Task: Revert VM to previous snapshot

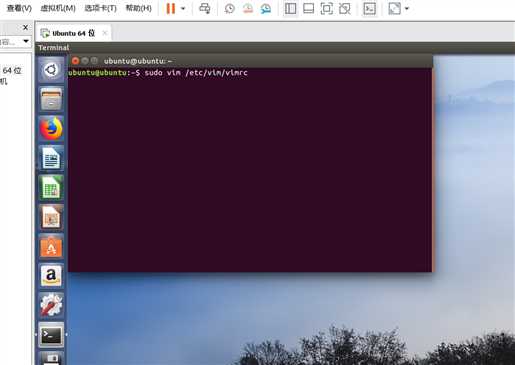Action: pos(248,8)
